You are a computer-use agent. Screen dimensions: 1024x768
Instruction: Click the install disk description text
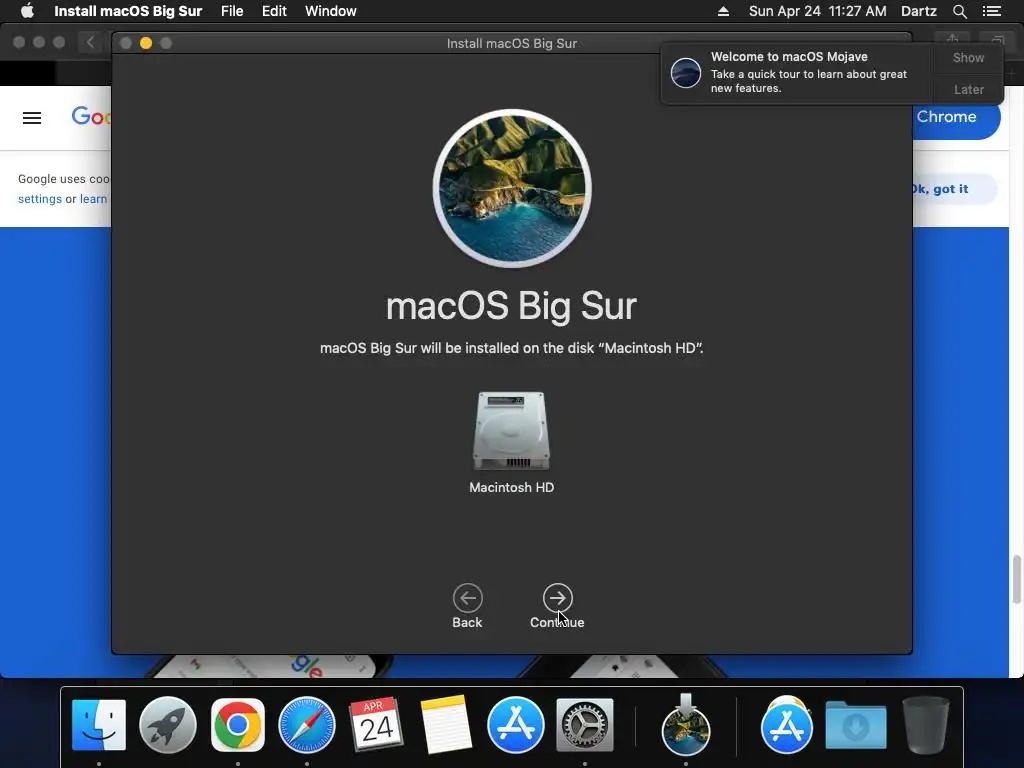tap(511, 348)
